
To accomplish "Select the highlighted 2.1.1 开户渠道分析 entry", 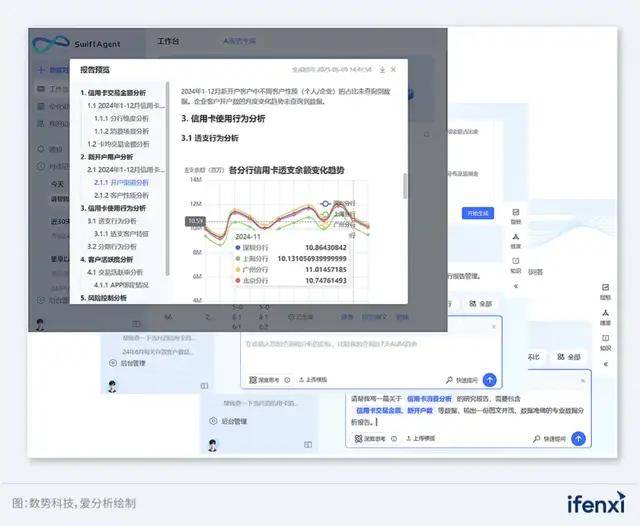I will (121, 182).
